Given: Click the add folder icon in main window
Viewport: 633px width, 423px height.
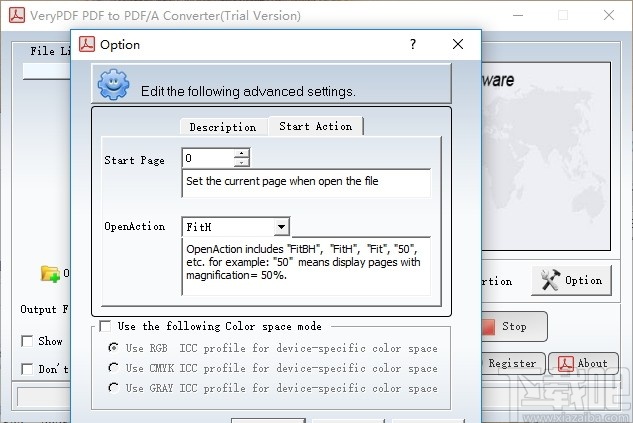Looking at the screenshot, I should tap(50, 274).
